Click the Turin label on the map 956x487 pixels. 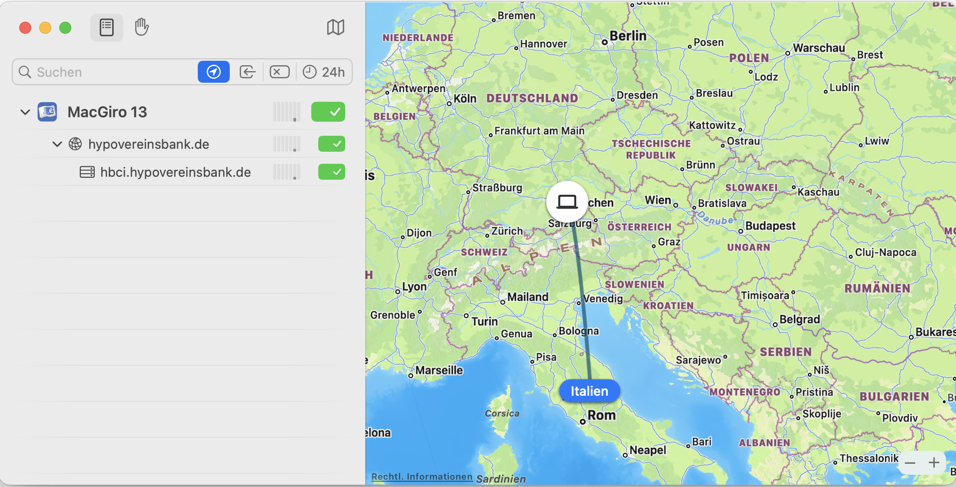tap(485, 322)
